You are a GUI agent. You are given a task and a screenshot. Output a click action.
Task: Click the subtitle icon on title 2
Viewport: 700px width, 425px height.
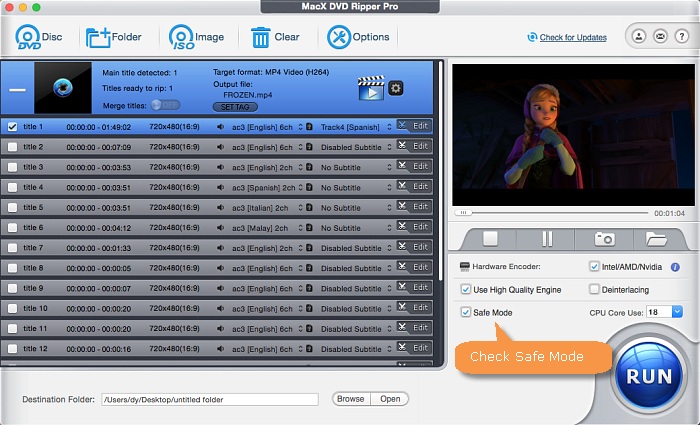pos(309,147)
